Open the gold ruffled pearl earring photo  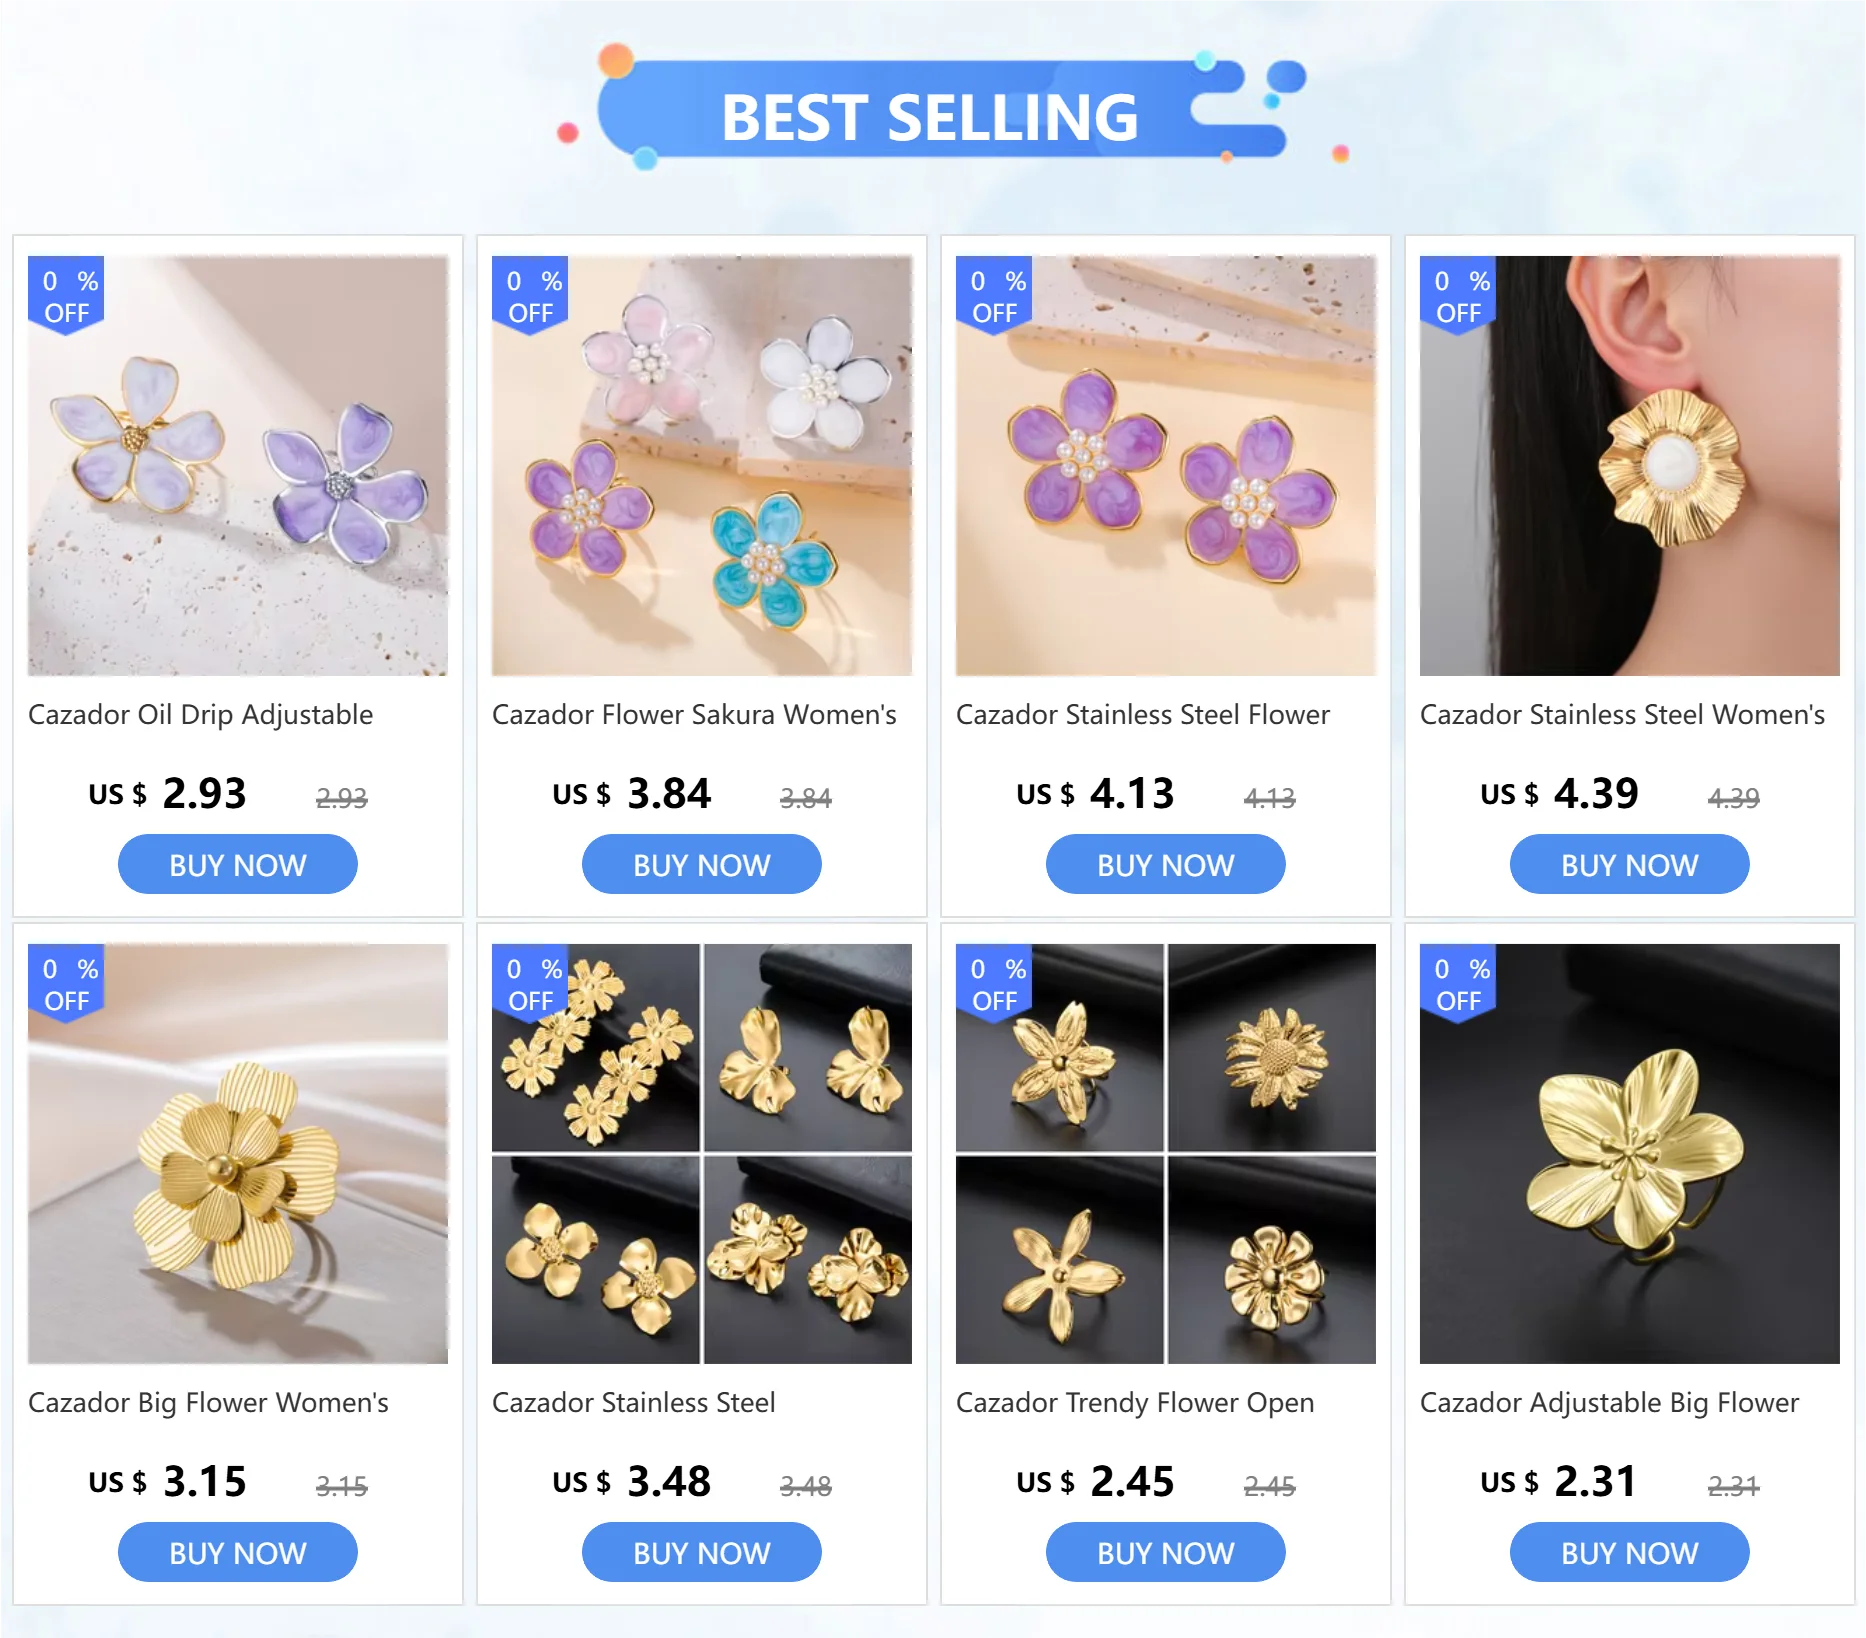point(1630,466)
